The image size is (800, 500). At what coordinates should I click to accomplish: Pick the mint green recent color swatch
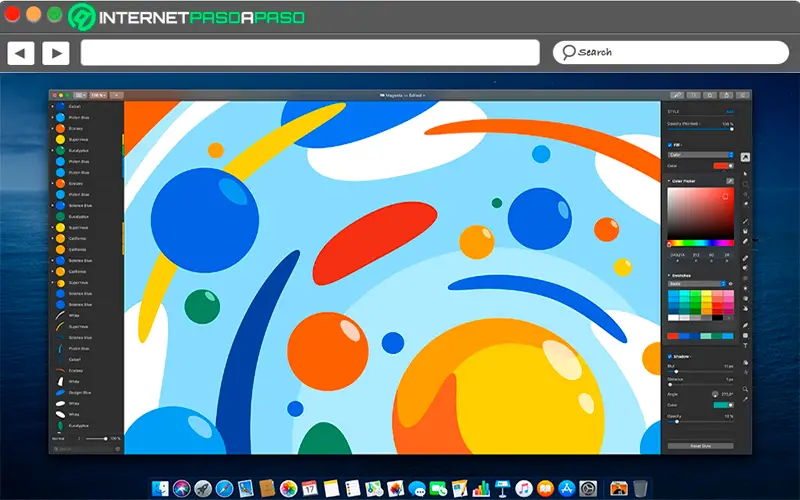click(706, 336)
